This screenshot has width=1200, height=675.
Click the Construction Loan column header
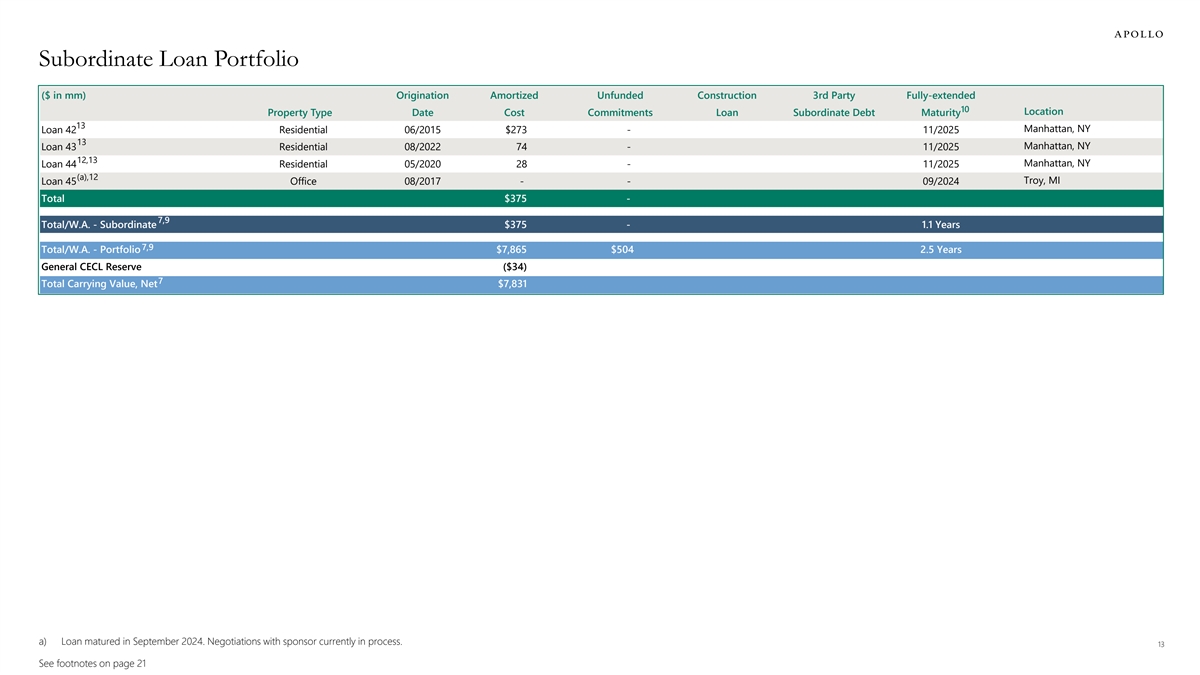pos(726,104)
